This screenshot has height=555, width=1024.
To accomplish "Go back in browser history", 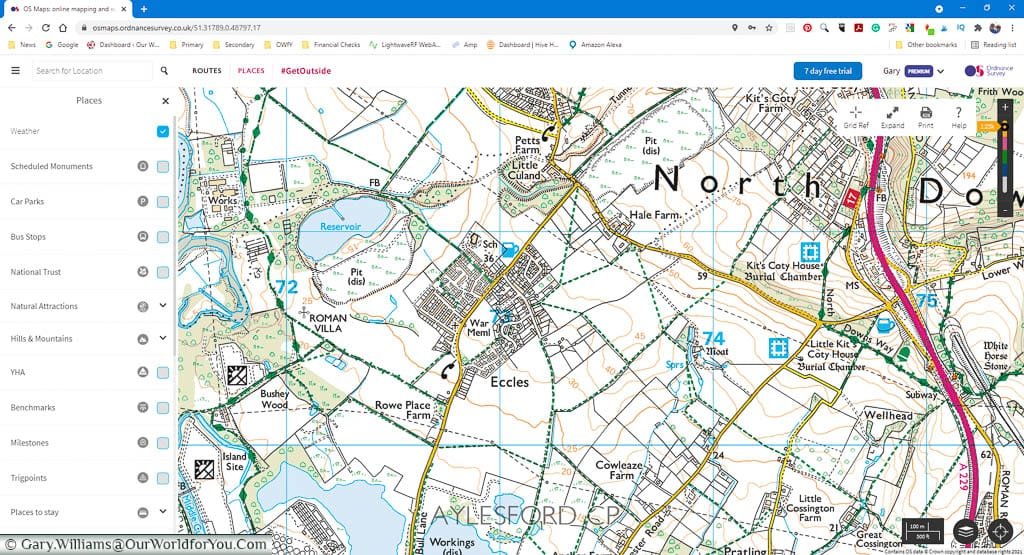I will [x=12, y=27].
